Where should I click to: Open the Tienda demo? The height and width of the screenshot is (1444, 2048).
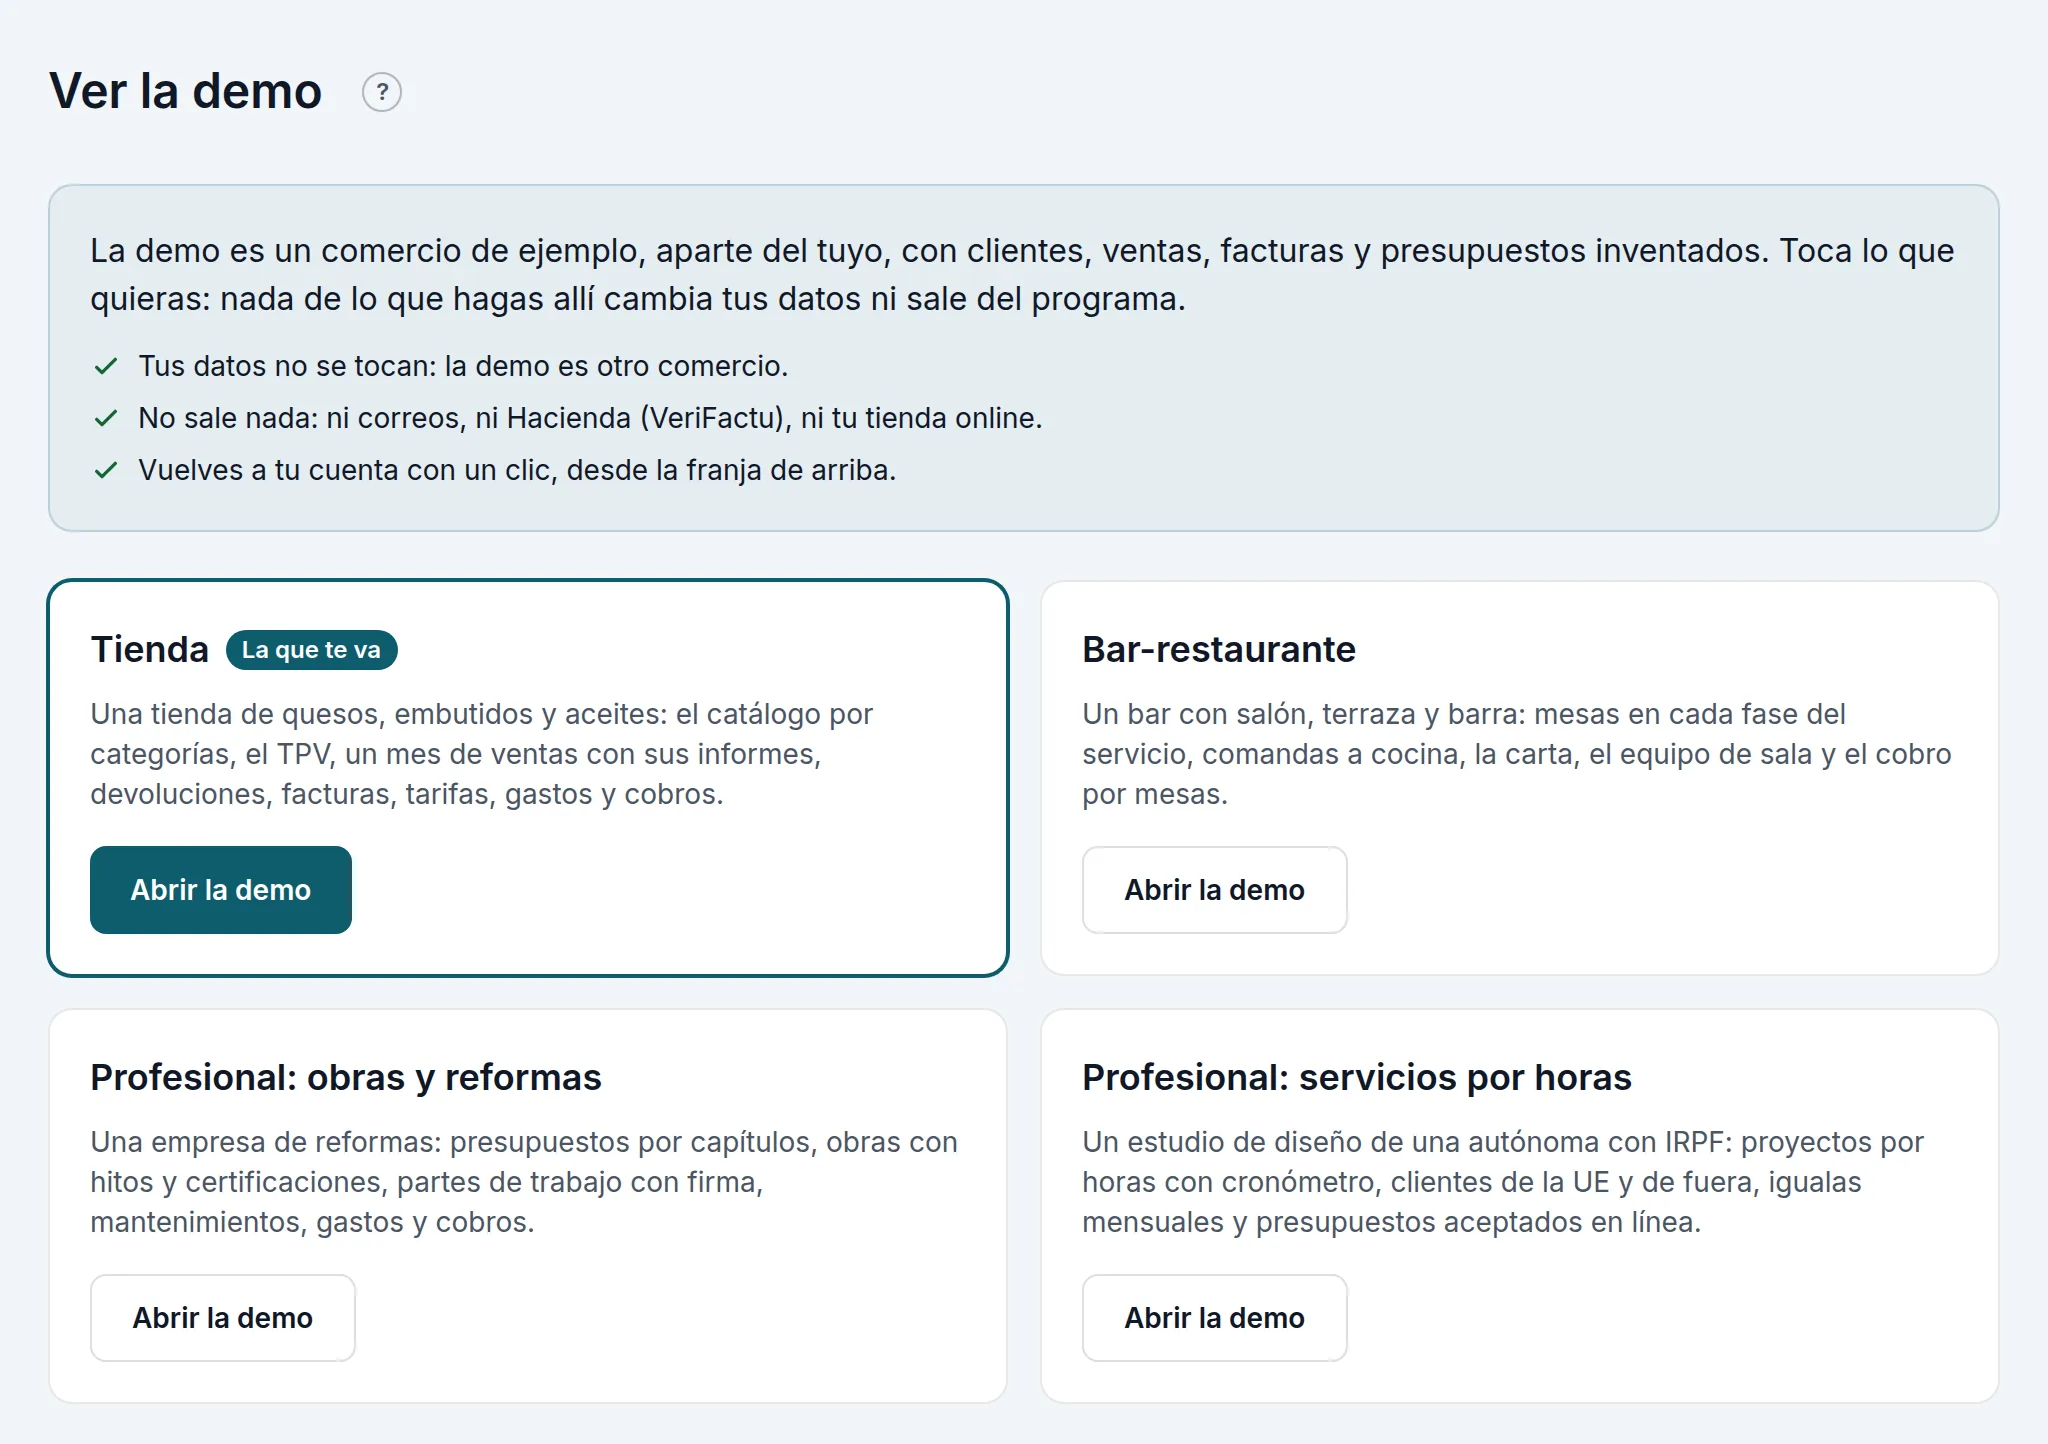coord(221,890)
